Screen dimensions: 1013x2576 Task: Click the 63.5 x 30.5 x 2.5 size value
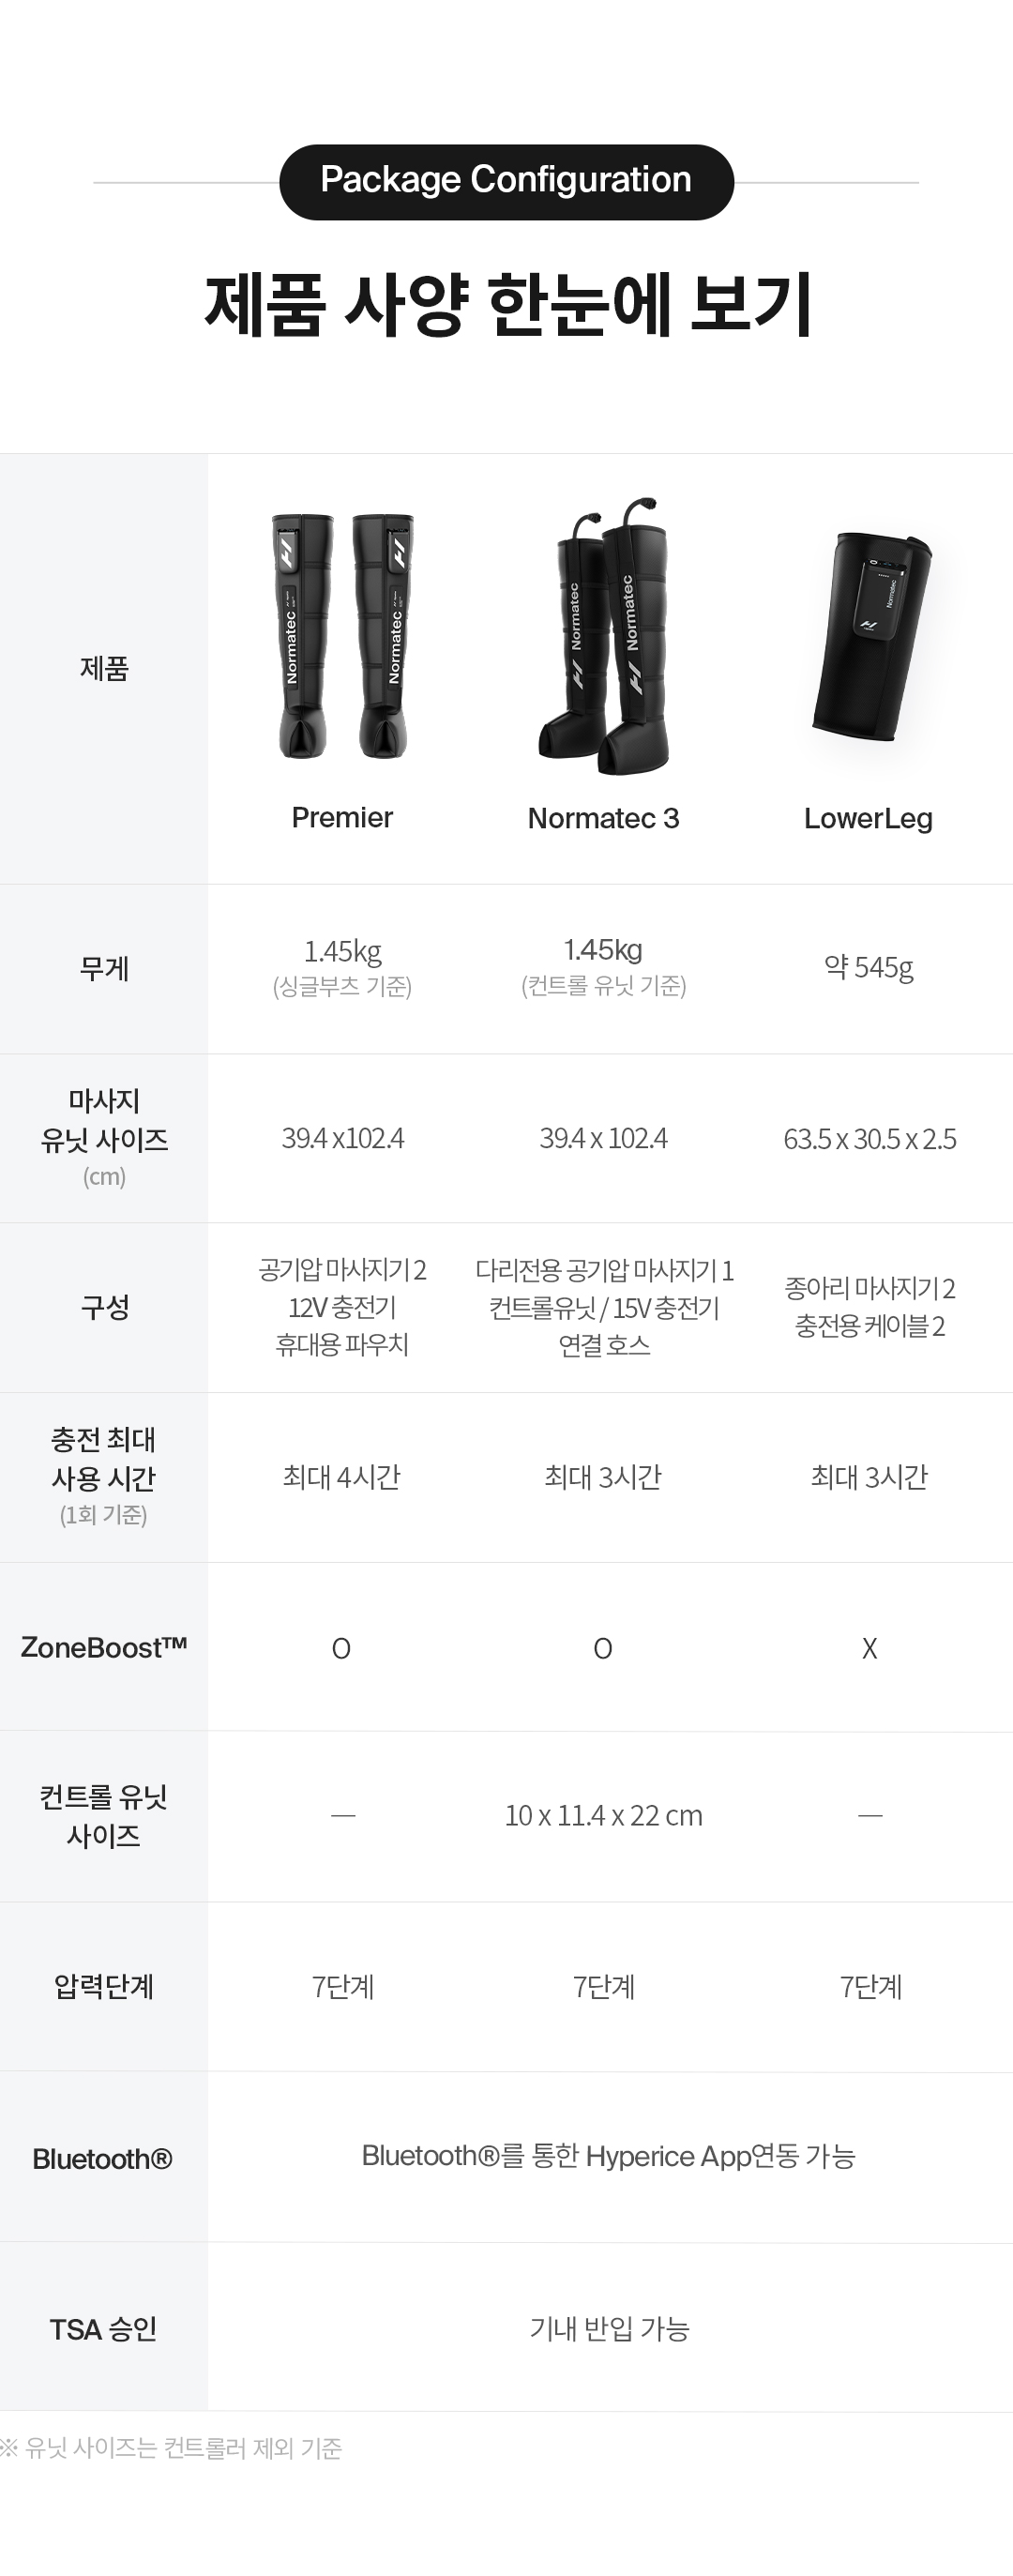pyautogui.click(x=869, y=1139)
